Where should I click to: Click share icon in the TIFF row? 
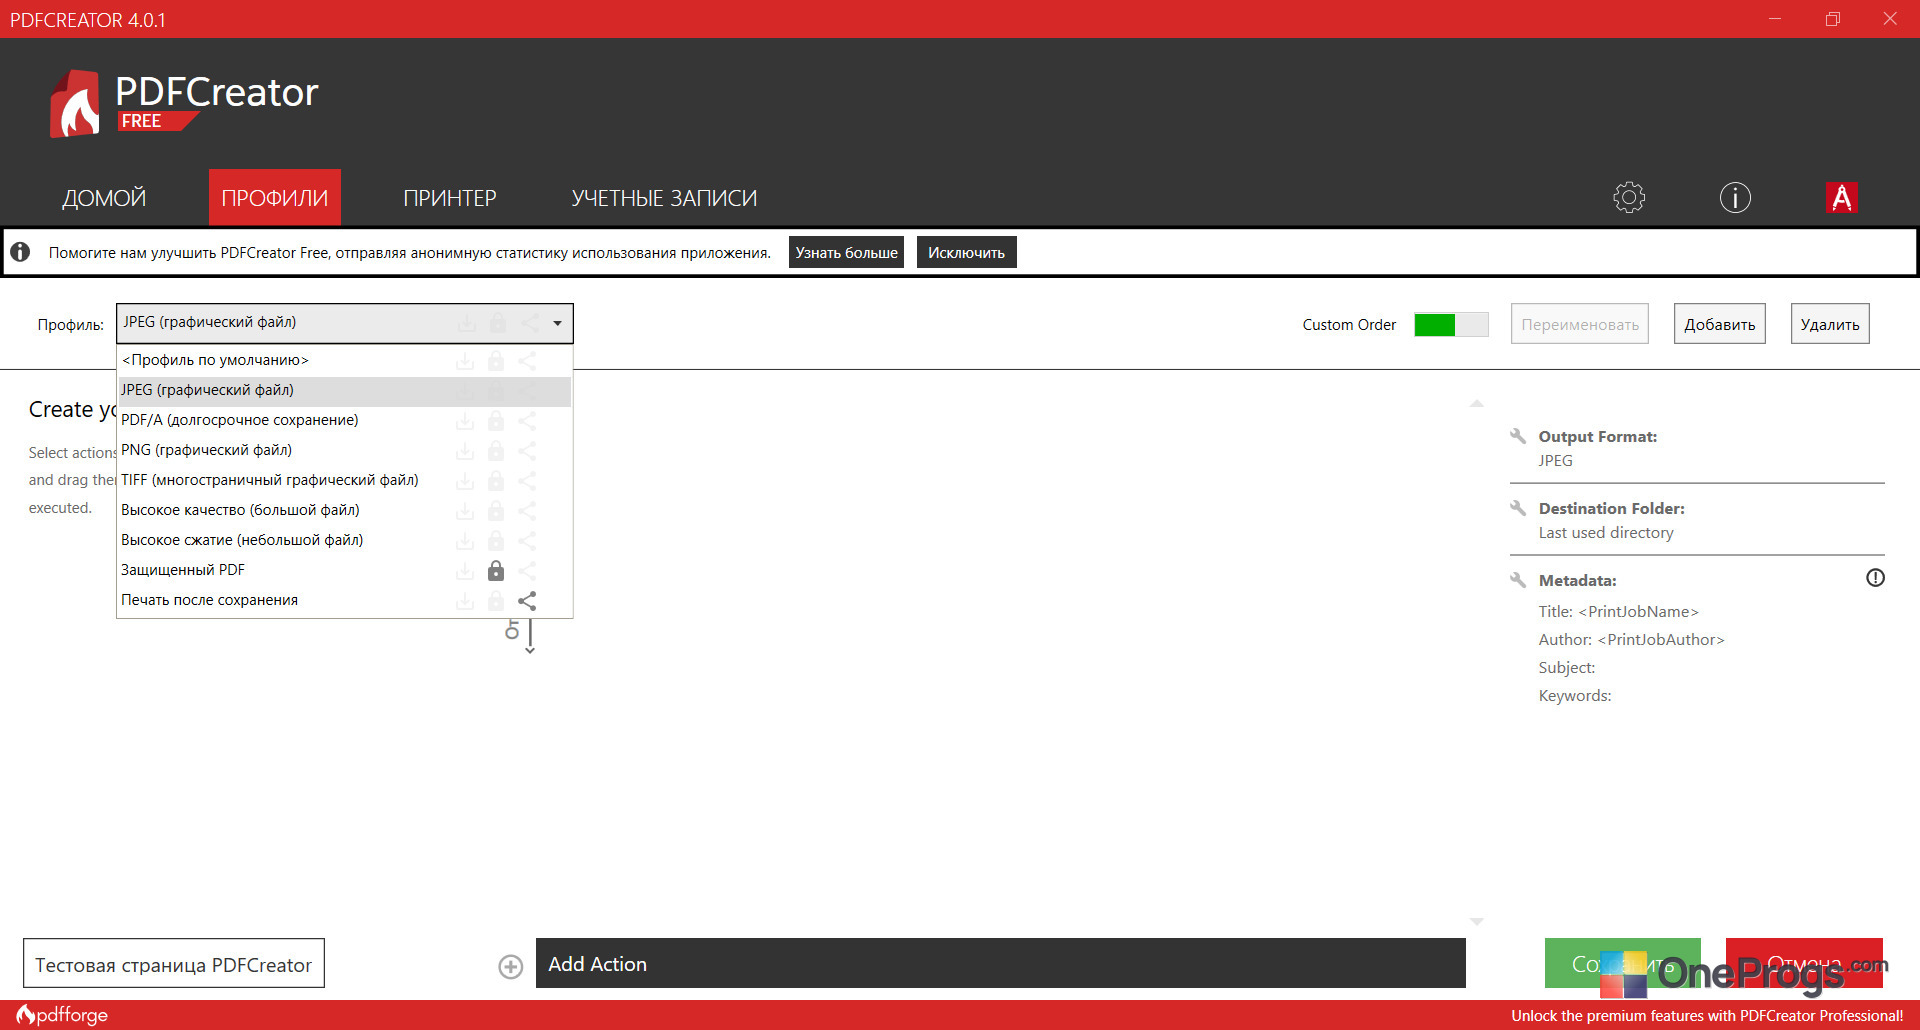coord(527,480)
